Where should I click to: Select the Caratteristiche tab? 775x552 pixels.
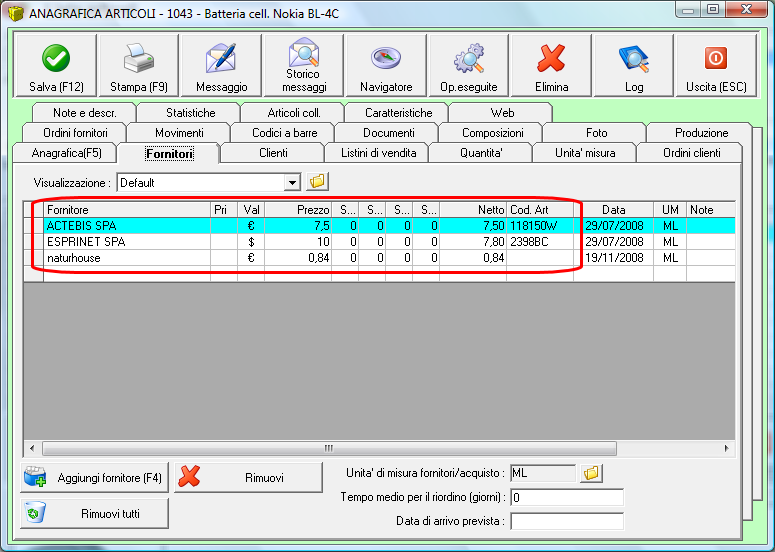point(398,113)
